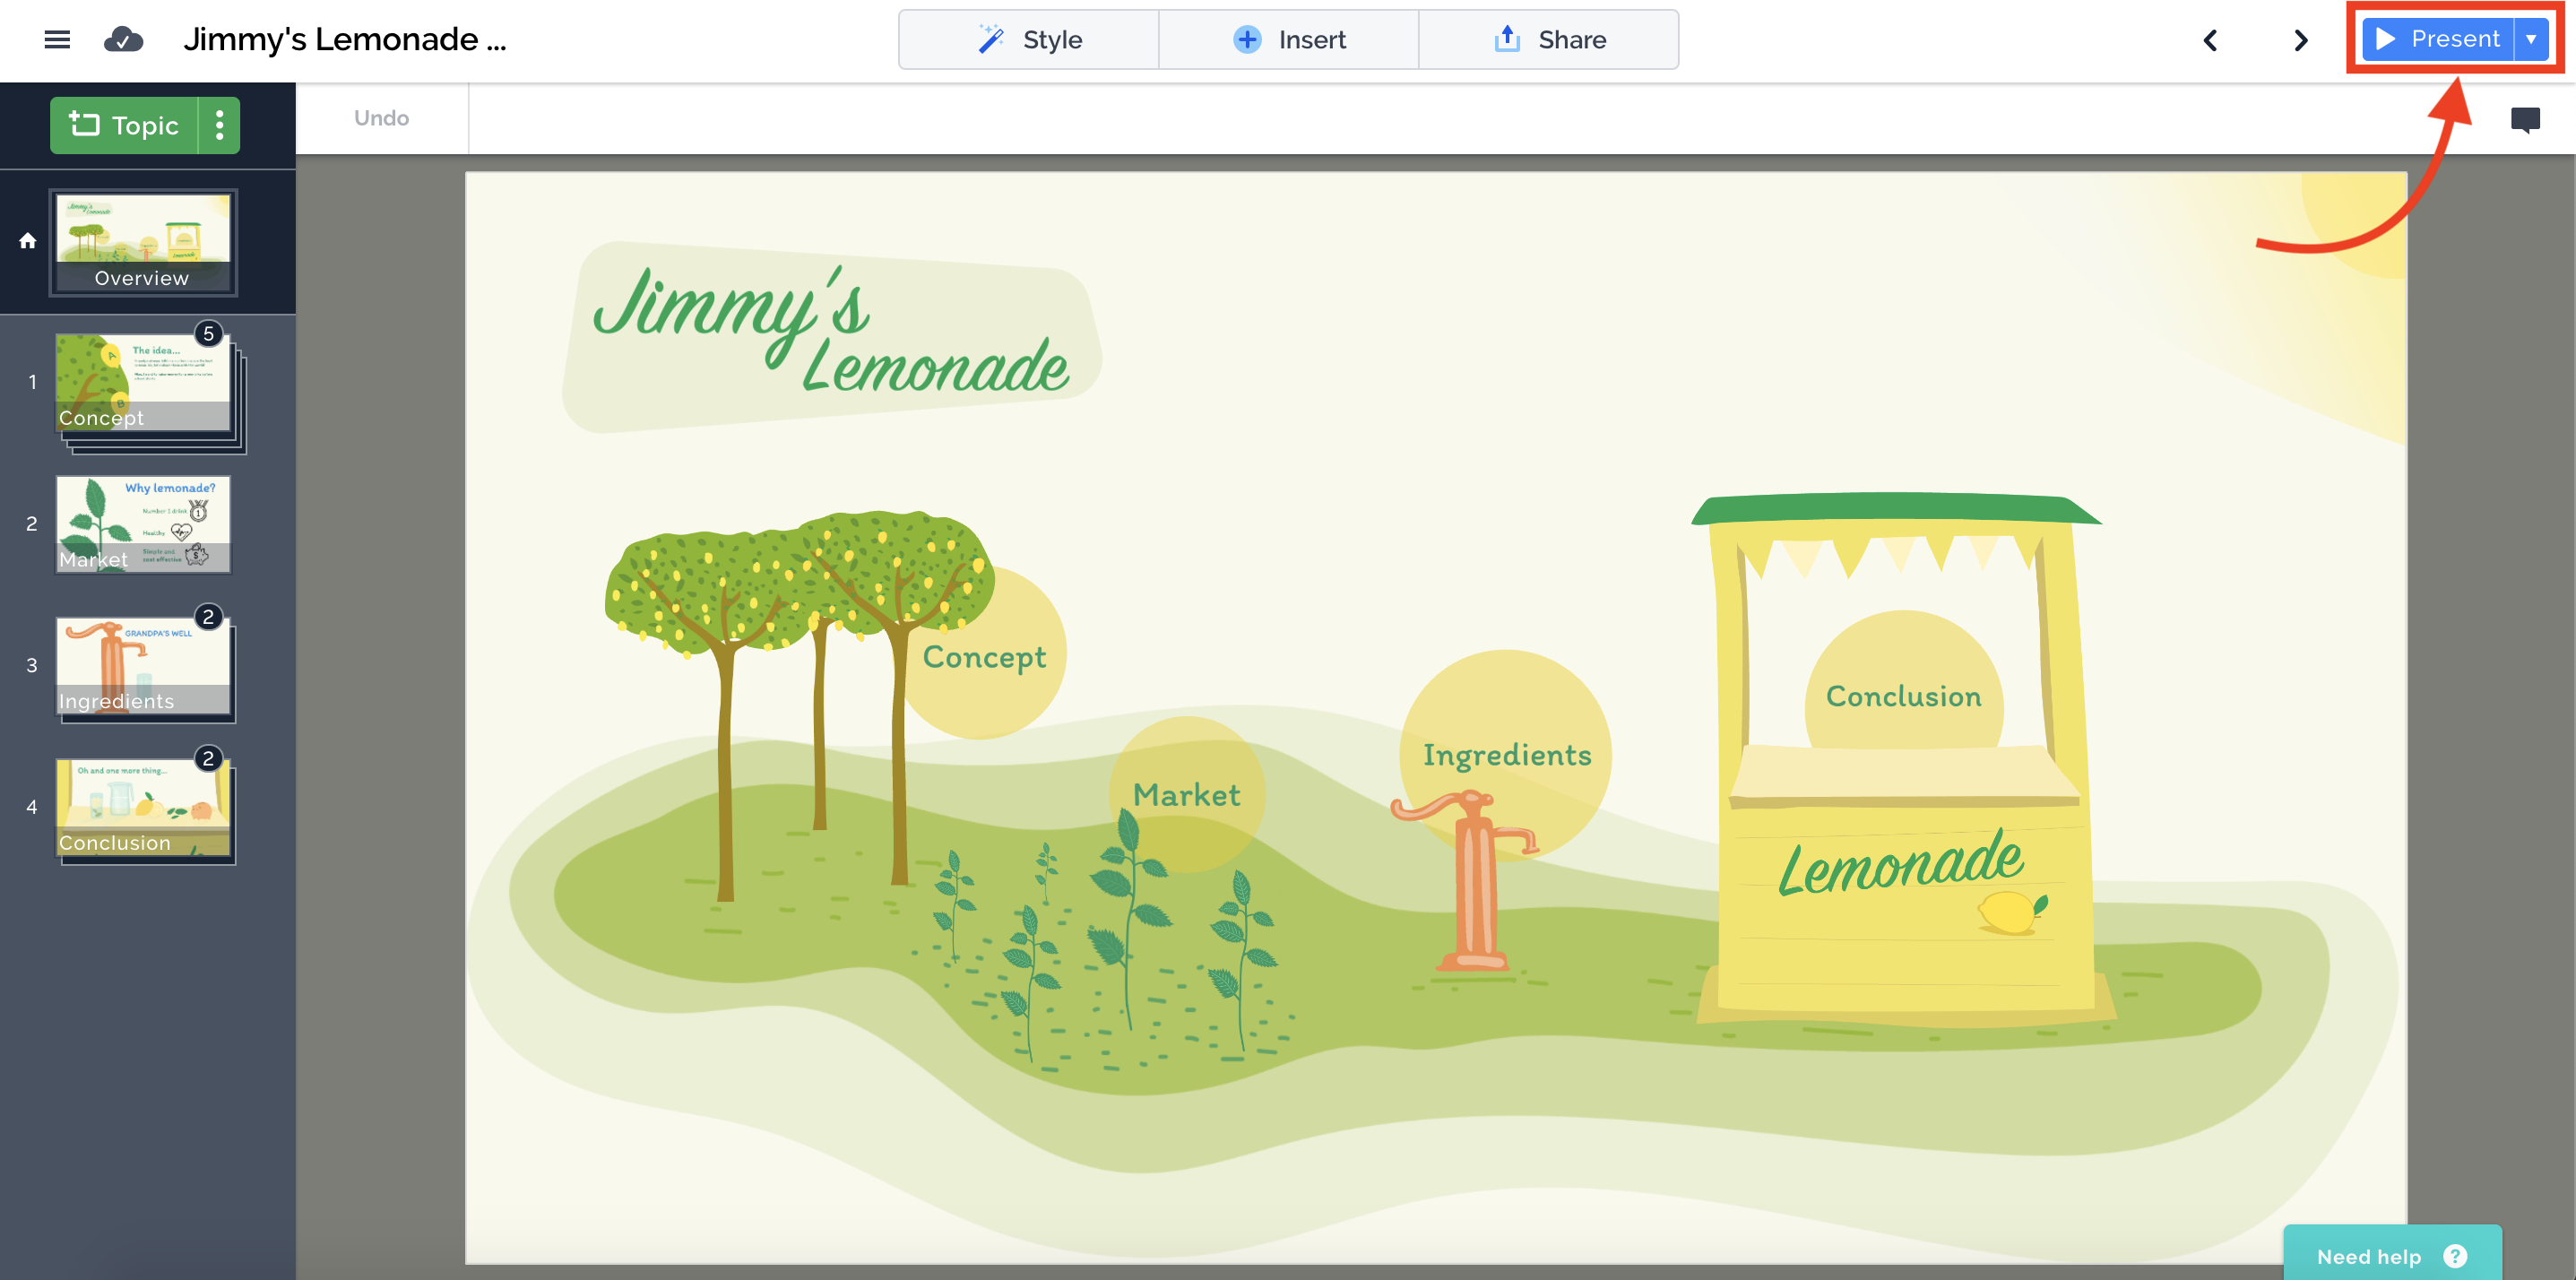Viewport: 2576px width, 1280px height.
Task: Click the 2 subtopics badge on Ingredients
Action: [208, 617]
